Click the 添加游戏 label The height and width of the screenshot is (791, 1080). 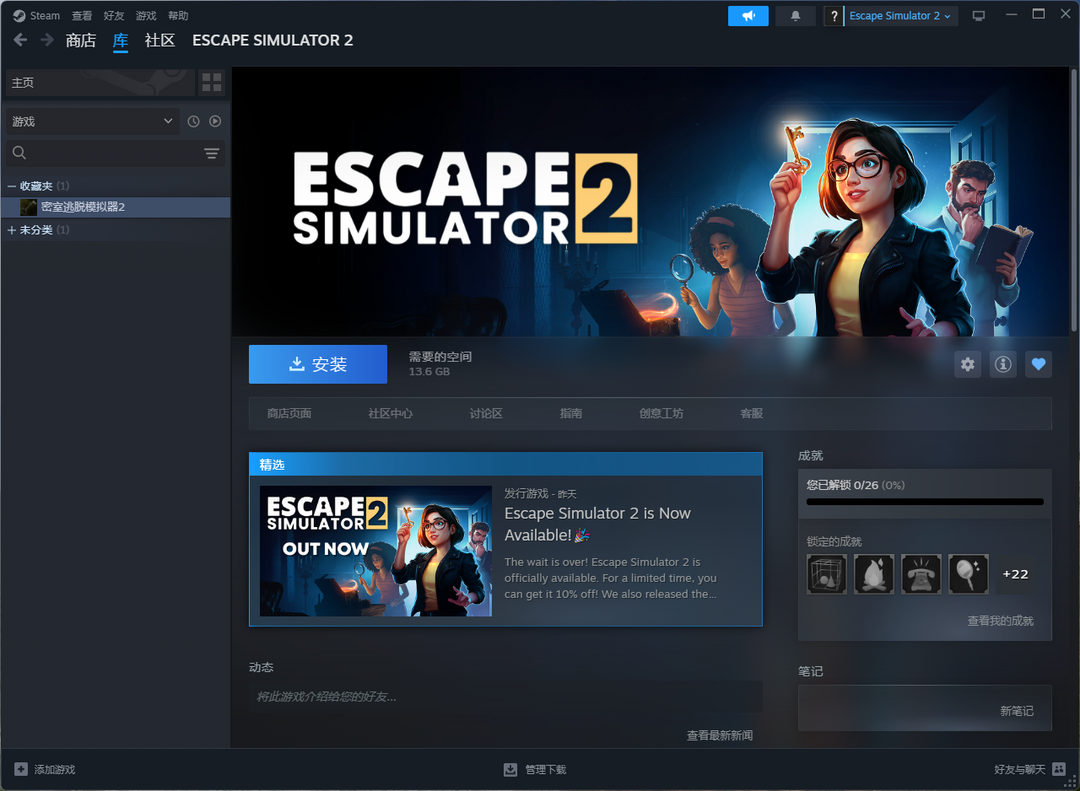coord(54,770)
